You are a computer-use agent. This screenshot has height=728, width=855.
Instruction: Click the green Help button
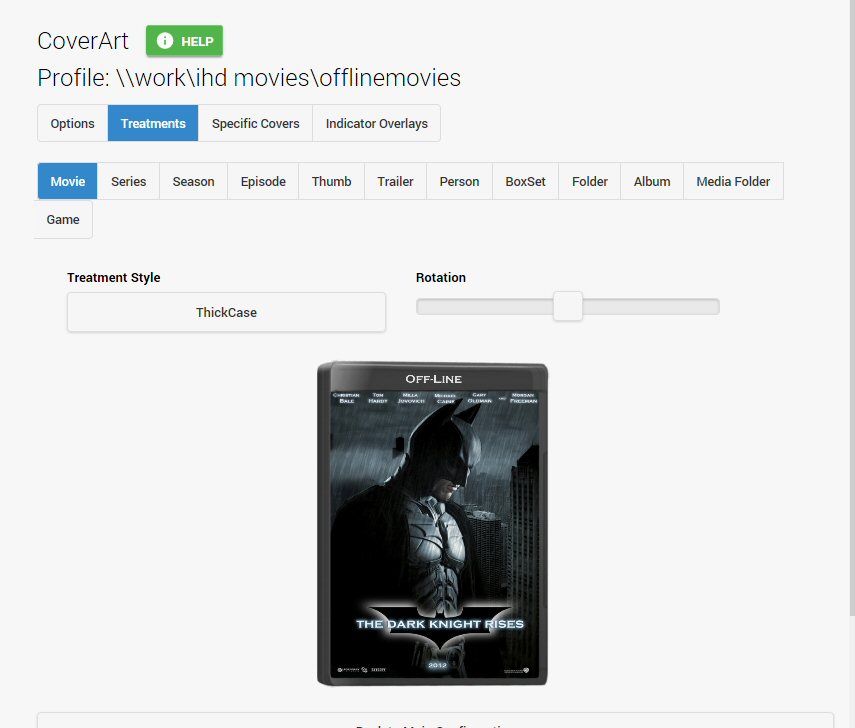coord(184,41)
